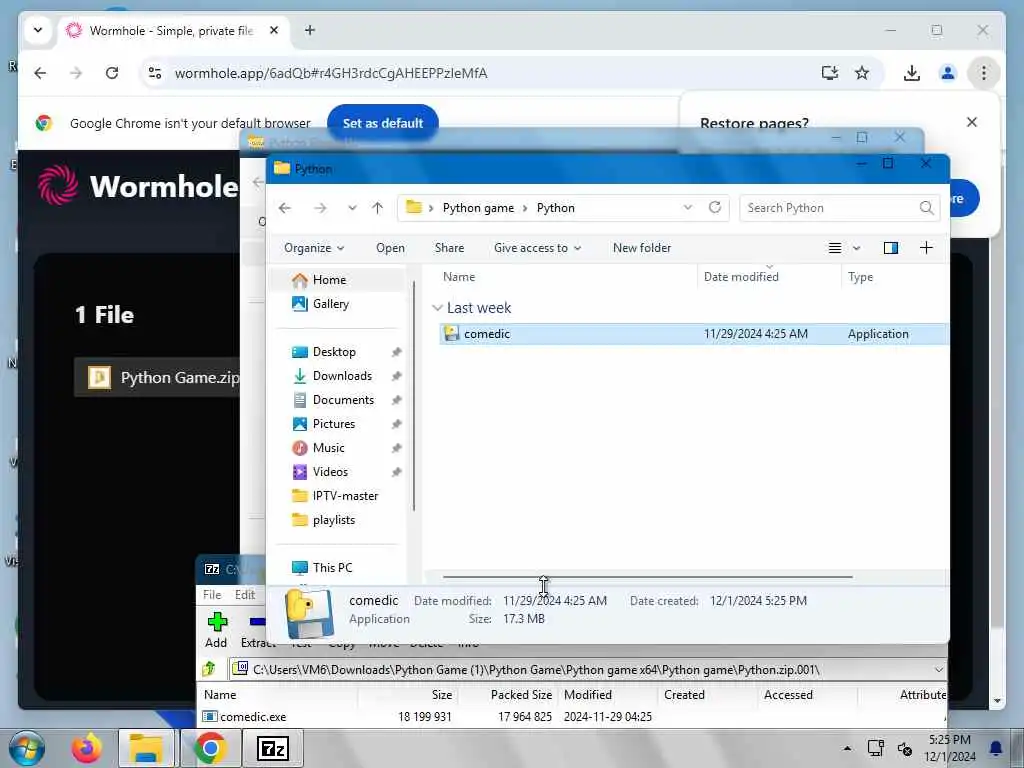Viewport: 1024px width, 768px height.
Task: Refresh the Python folder view
Action: (x=715, y=208)
